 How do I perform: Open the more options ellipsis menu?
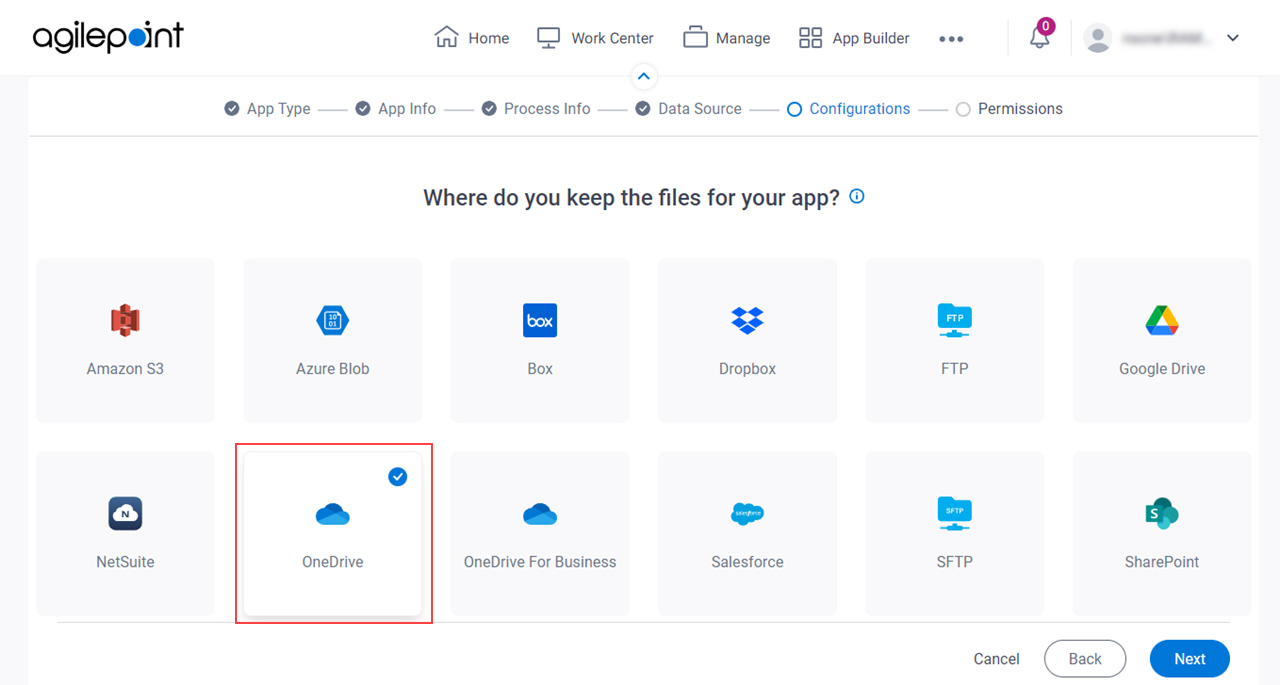951,39
